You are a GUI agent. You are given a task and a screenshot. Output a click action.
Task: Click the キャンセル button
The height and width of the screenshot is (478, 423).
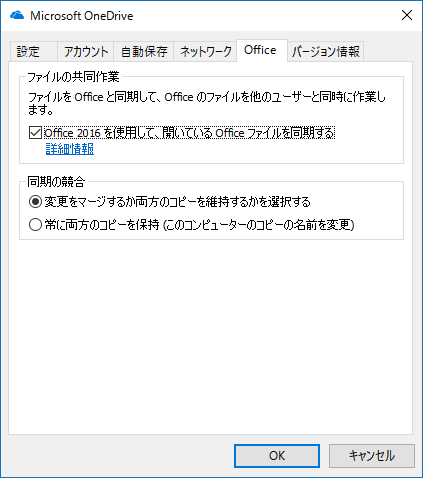click(372, 456)
